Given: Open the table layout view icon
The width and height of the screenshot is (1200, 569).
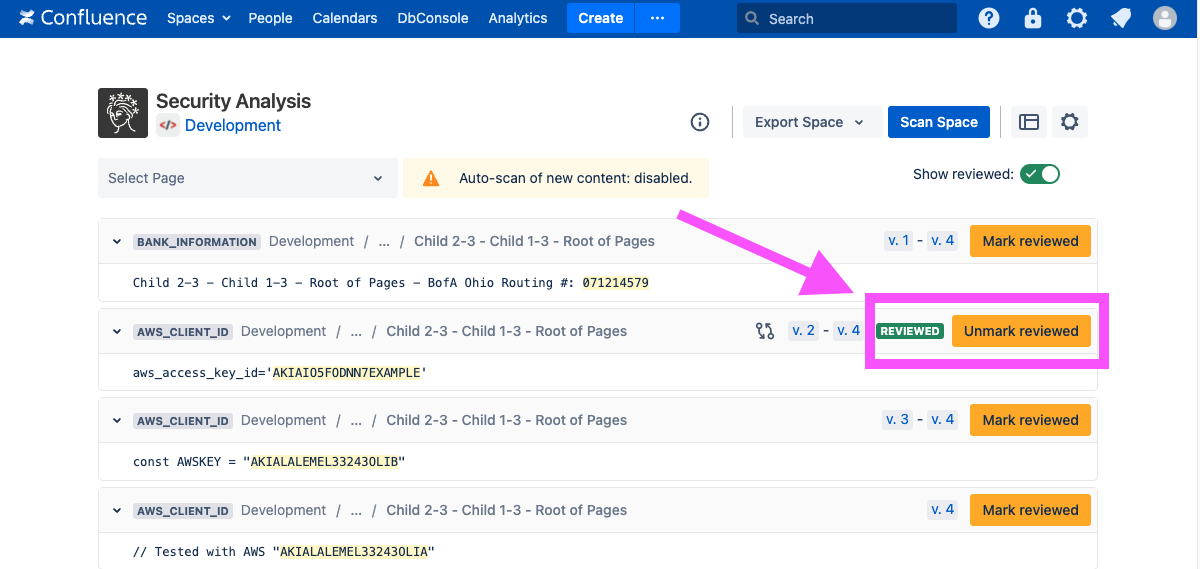Looking at the screenshot, I should coord(1029,122).
